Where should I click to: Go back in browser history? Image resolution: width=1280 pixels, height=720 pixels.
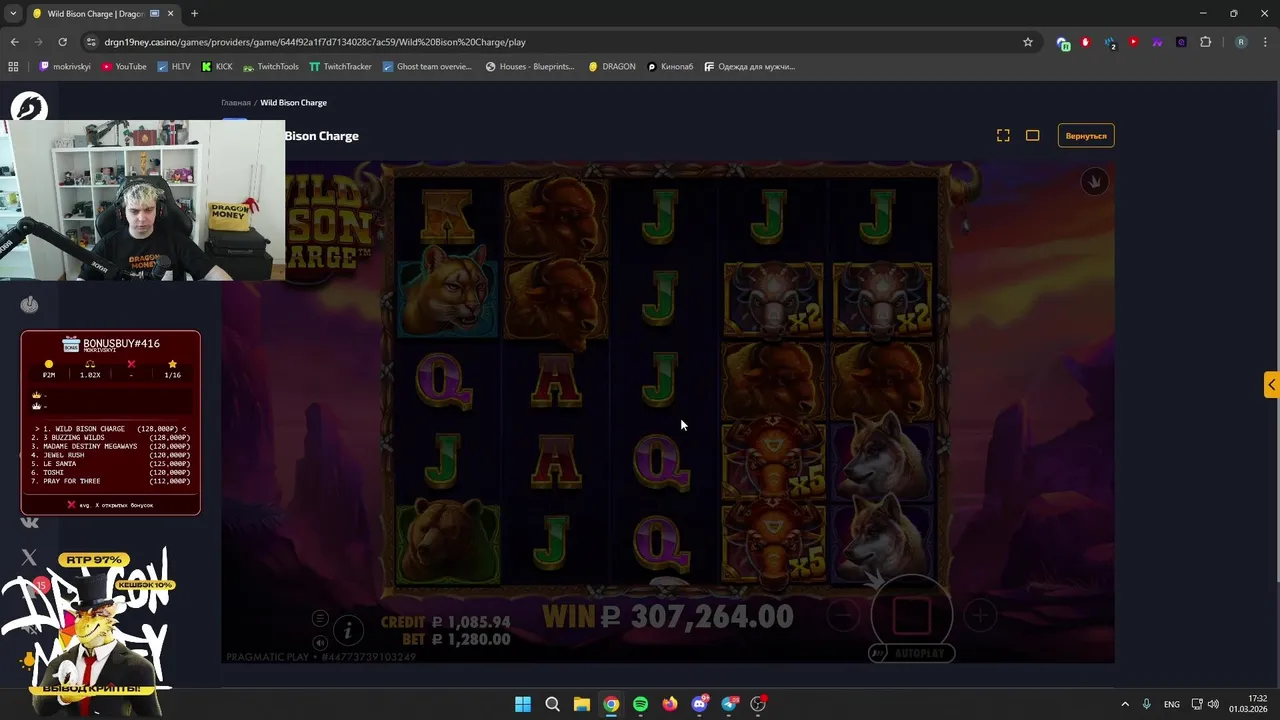pyautogui.click(x=14, y=42)
